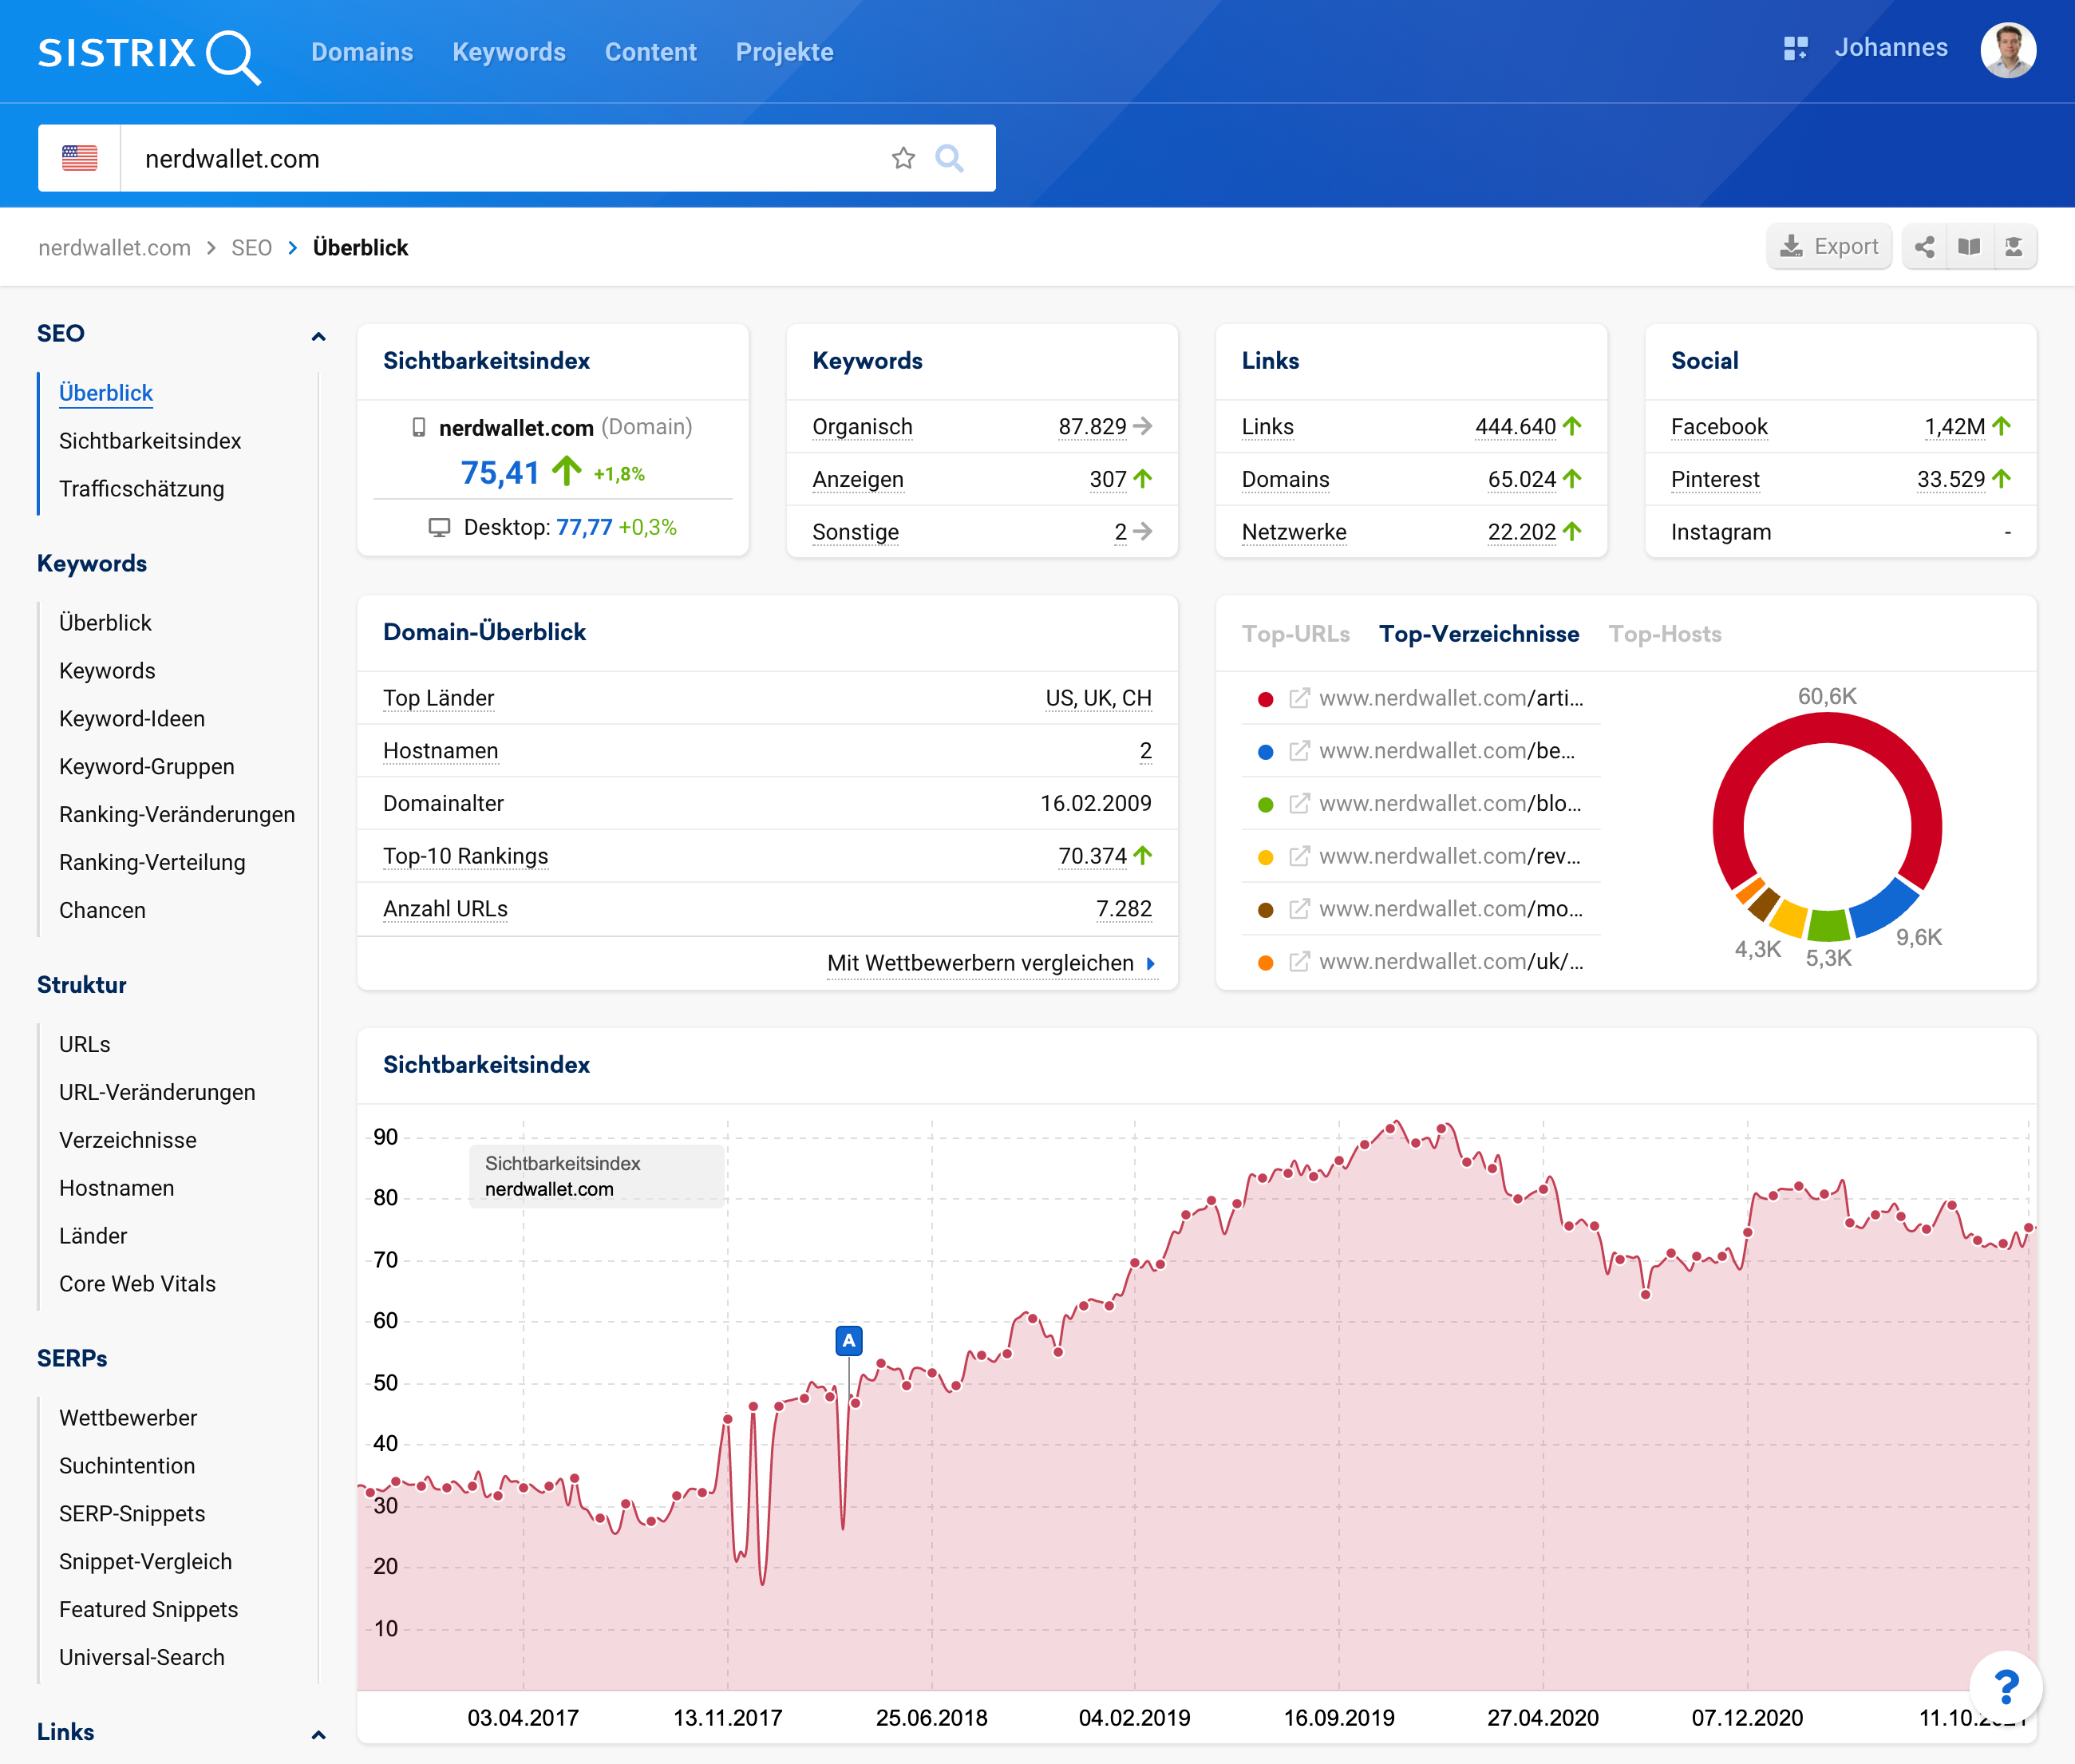
Task: Switch to the Top-Hosts tab
Action: click(x=1664, y=634)
